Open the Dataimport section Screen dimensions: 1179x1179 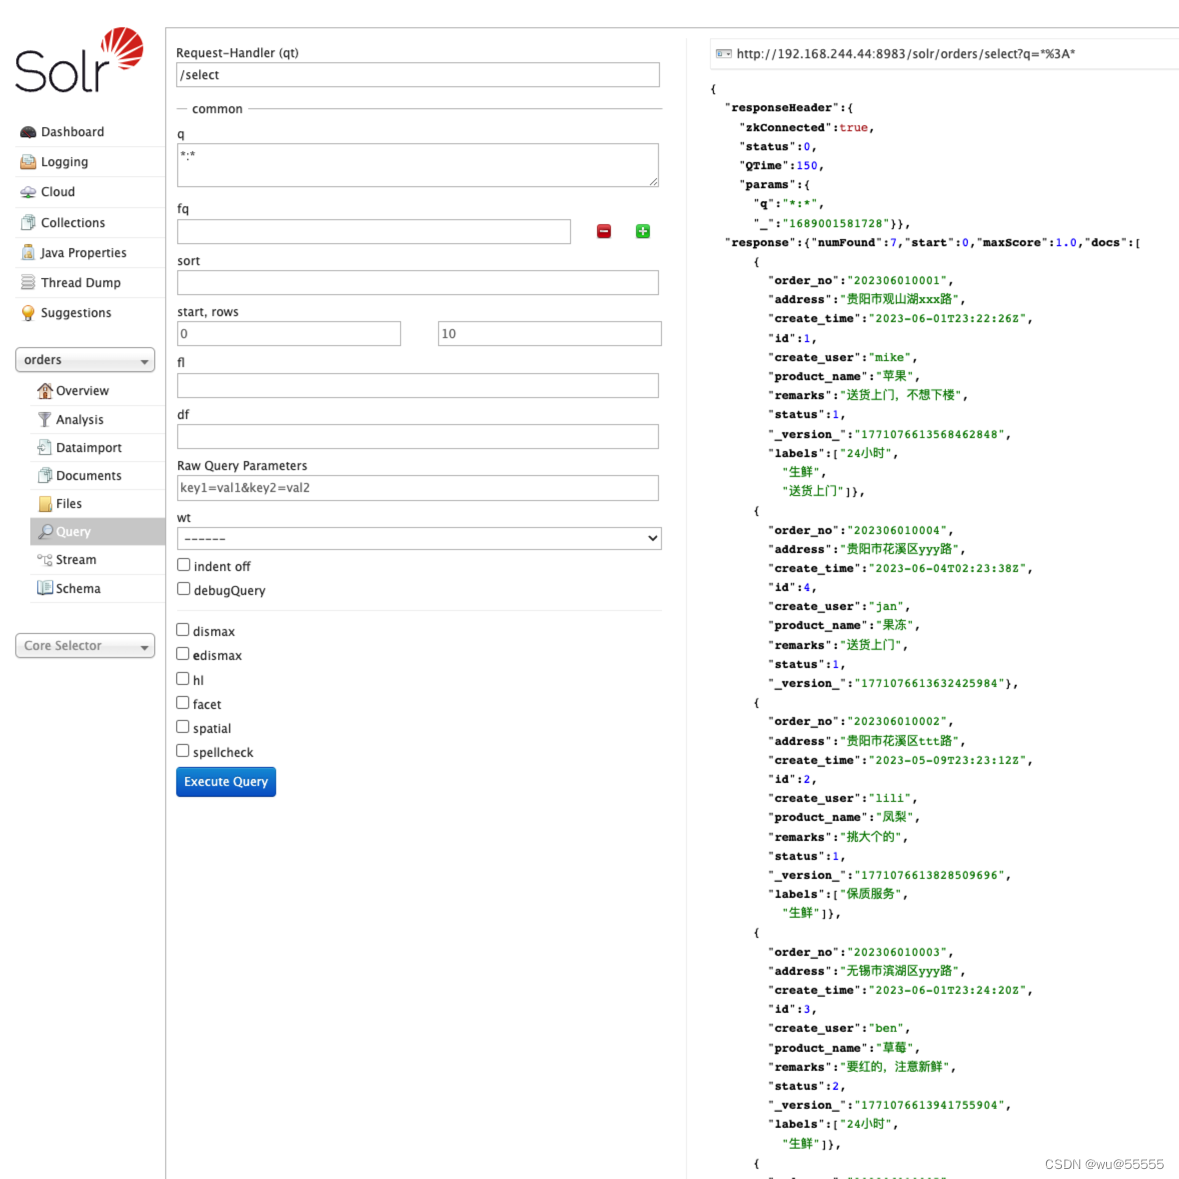tap(89, 447)
